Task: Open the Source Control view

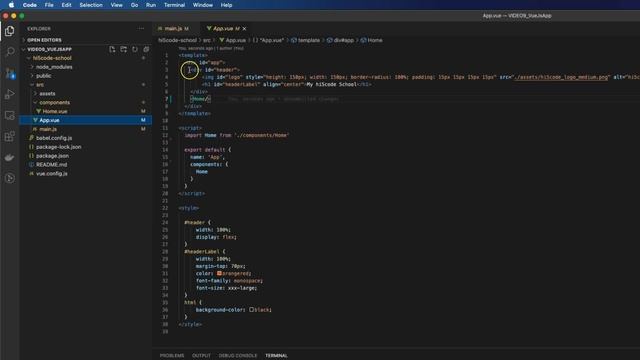Action: pyautogui.click(x=10, y=73)
